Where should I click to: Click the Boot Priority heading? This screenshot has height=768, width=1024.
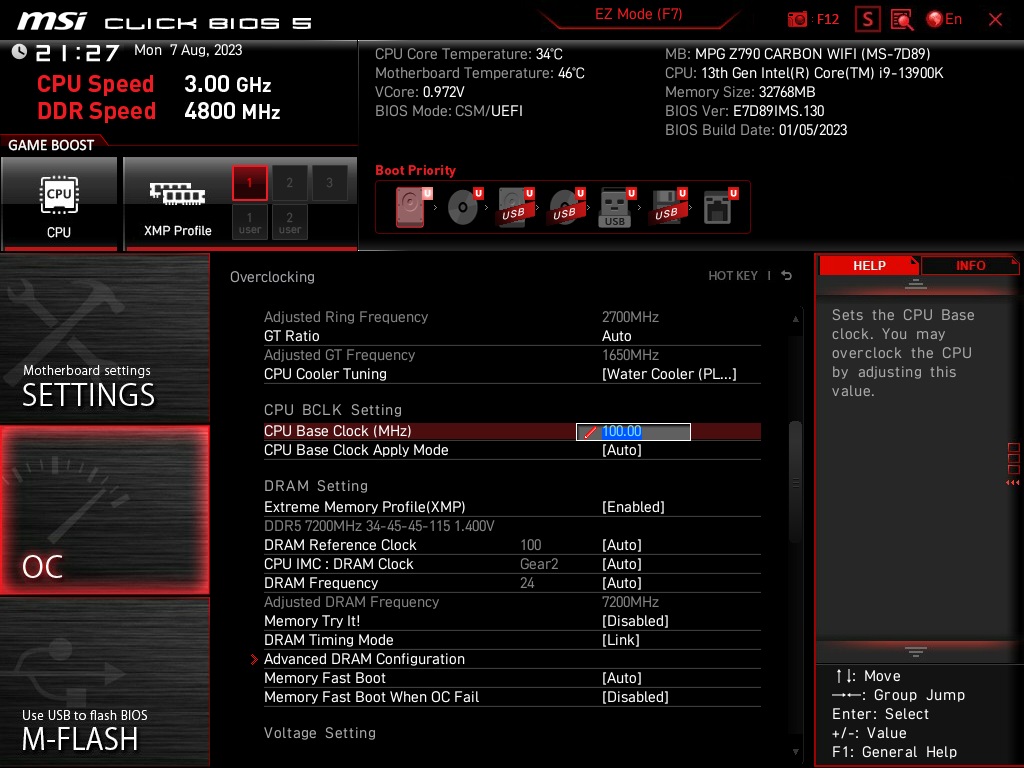pos(415,170)
